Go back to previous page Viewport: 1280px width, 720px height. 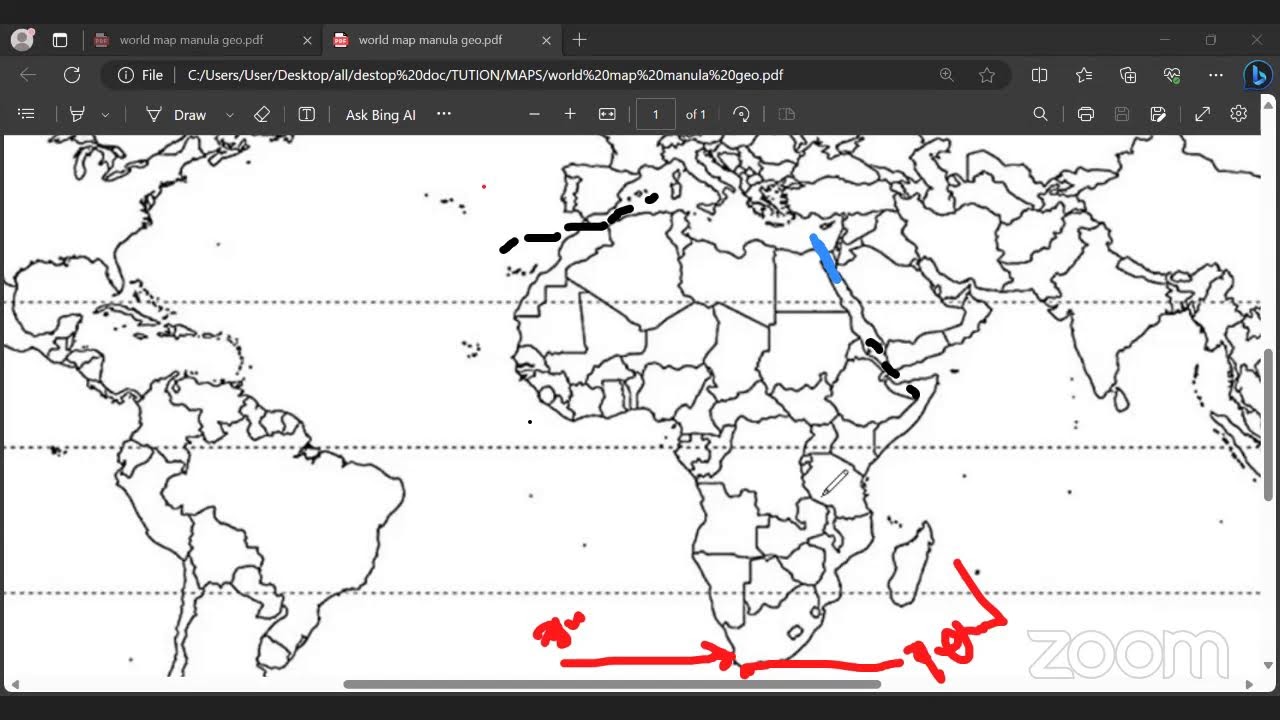pyautogui.click(x=28, y=75)
